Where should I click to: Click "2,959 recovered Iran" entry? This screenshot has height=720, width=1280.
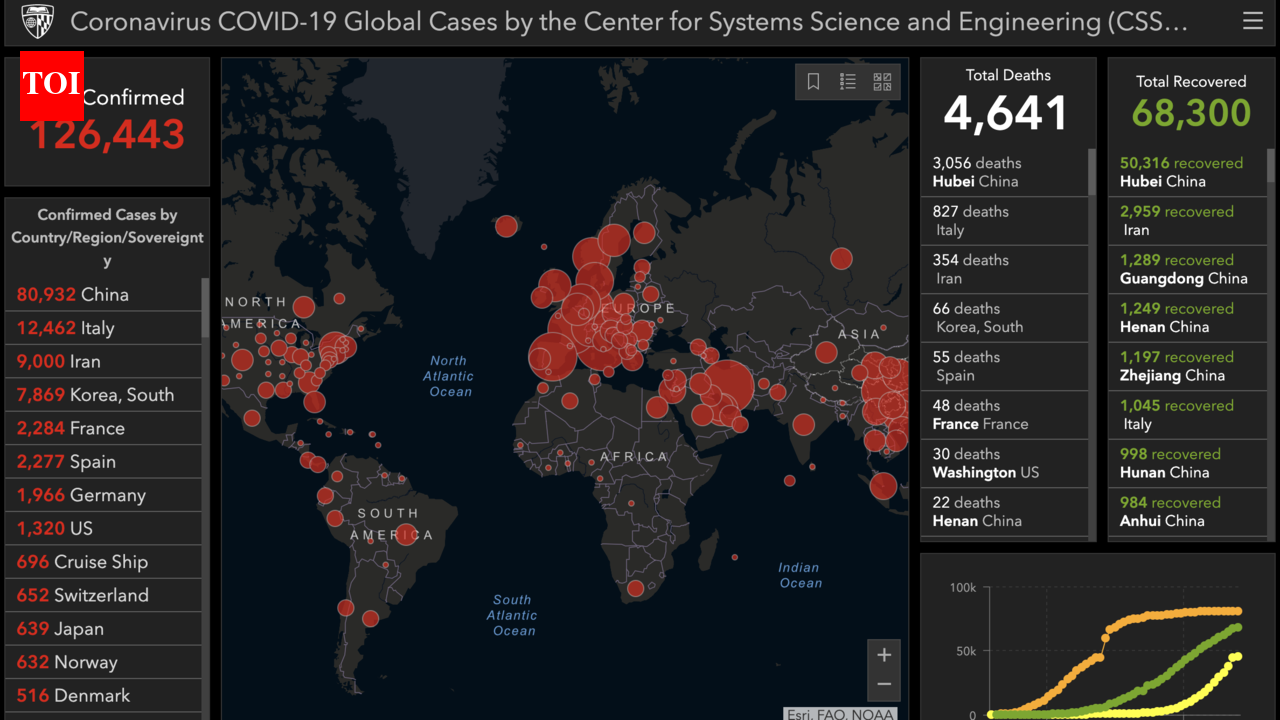point(1188,221)
